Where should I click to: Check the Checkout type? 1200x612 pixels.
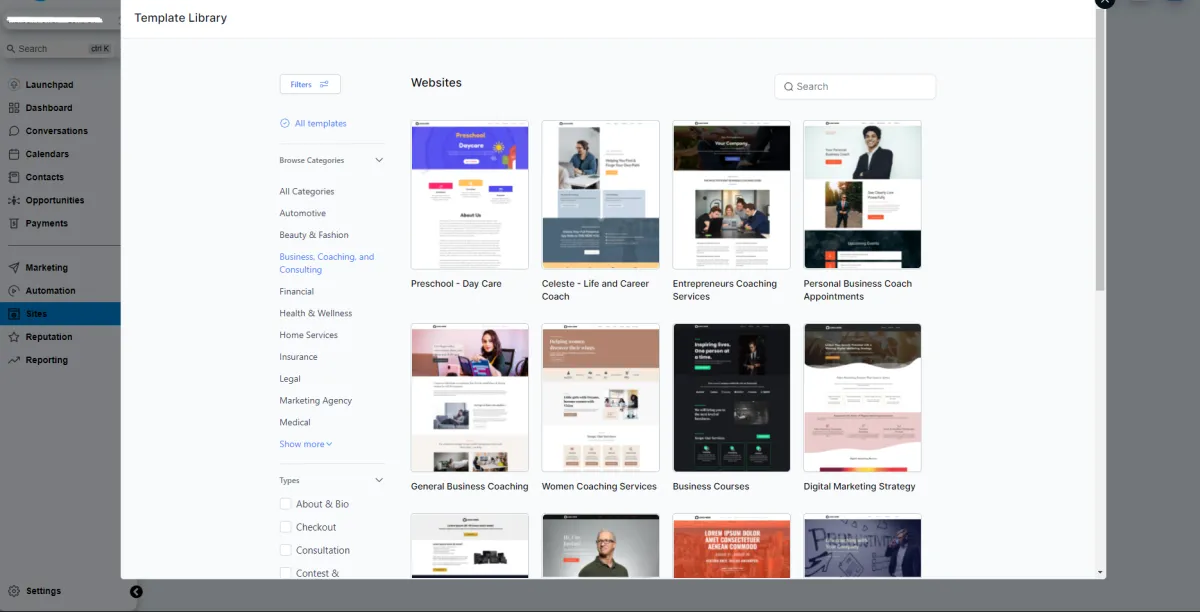286,527
